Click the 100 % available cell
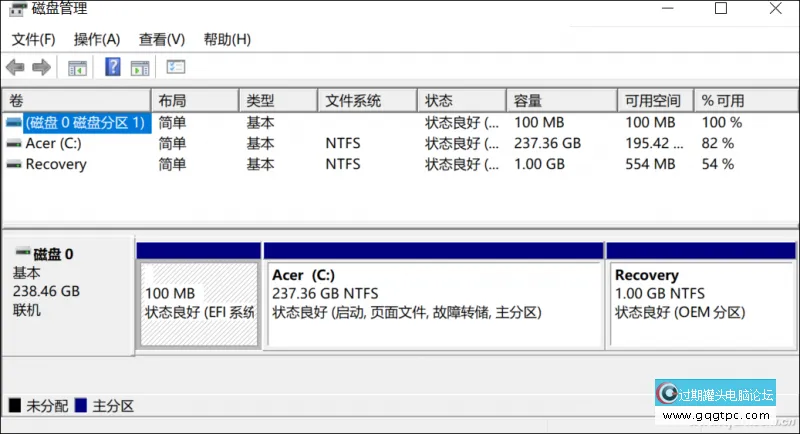 [x=722, y=122]
